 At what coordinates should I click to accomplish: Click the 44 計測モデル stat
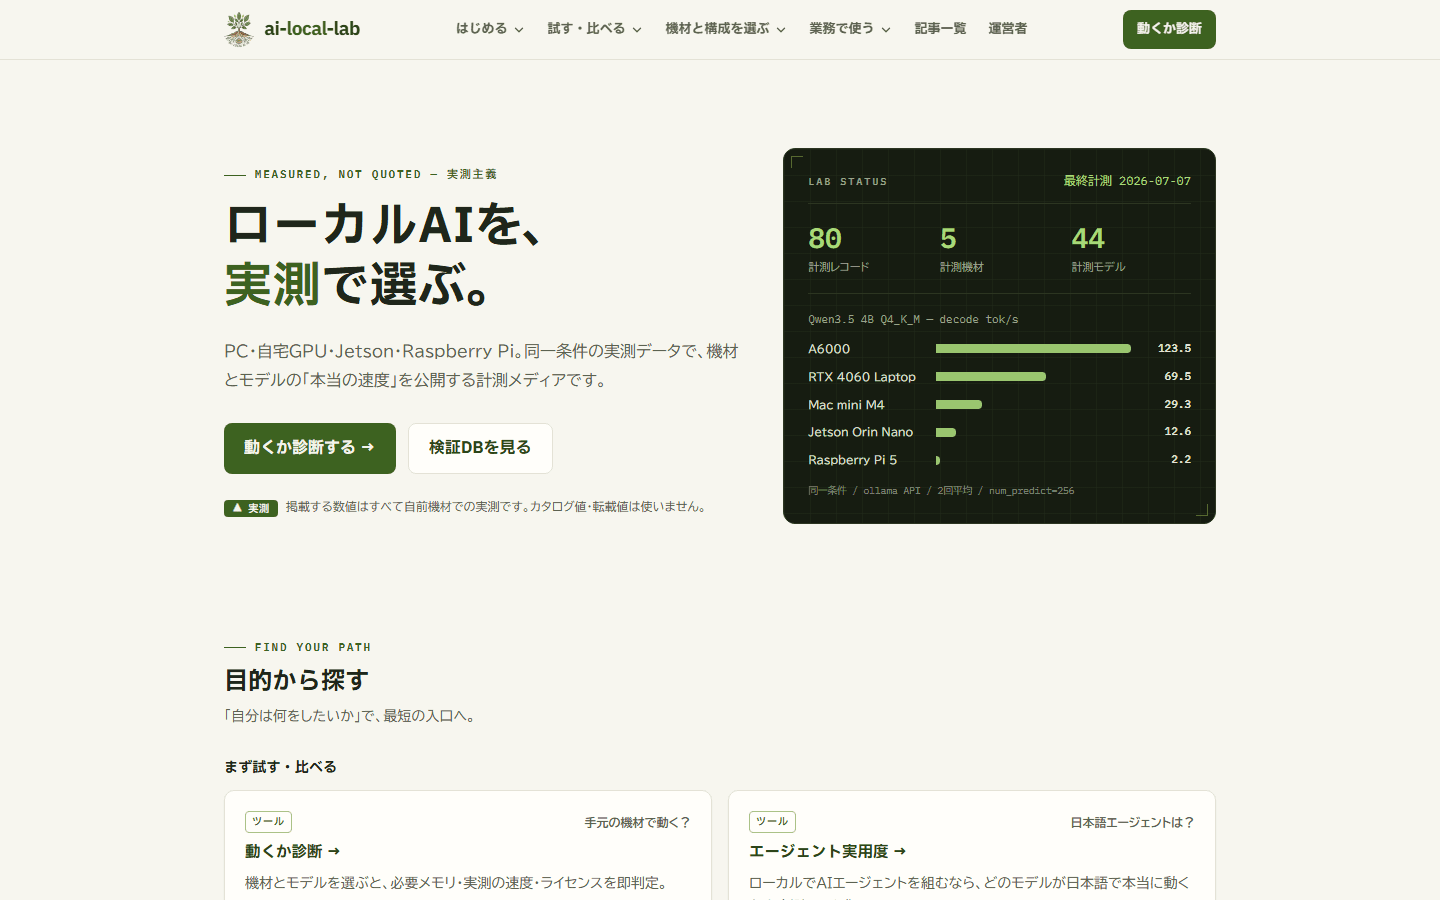coord(1098,249)
